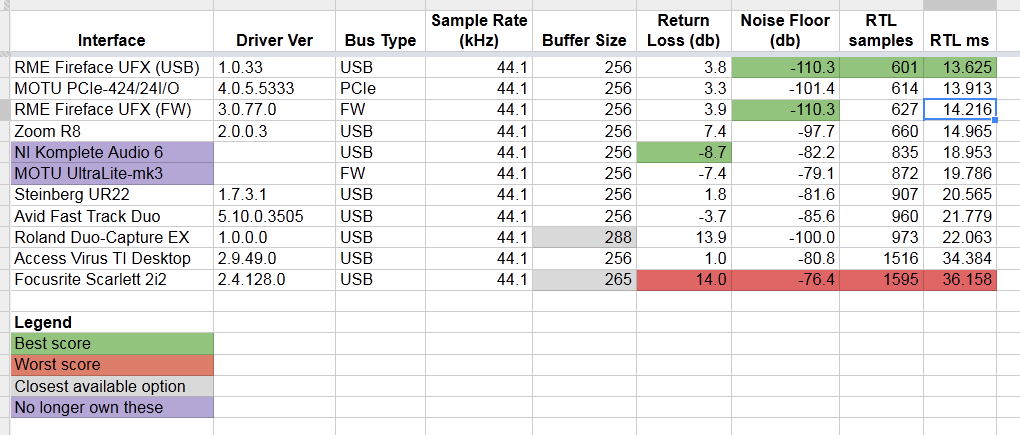Click the PCIe bus type cell
This screenshot has height=435, width=1020.
tap(380, 89)
